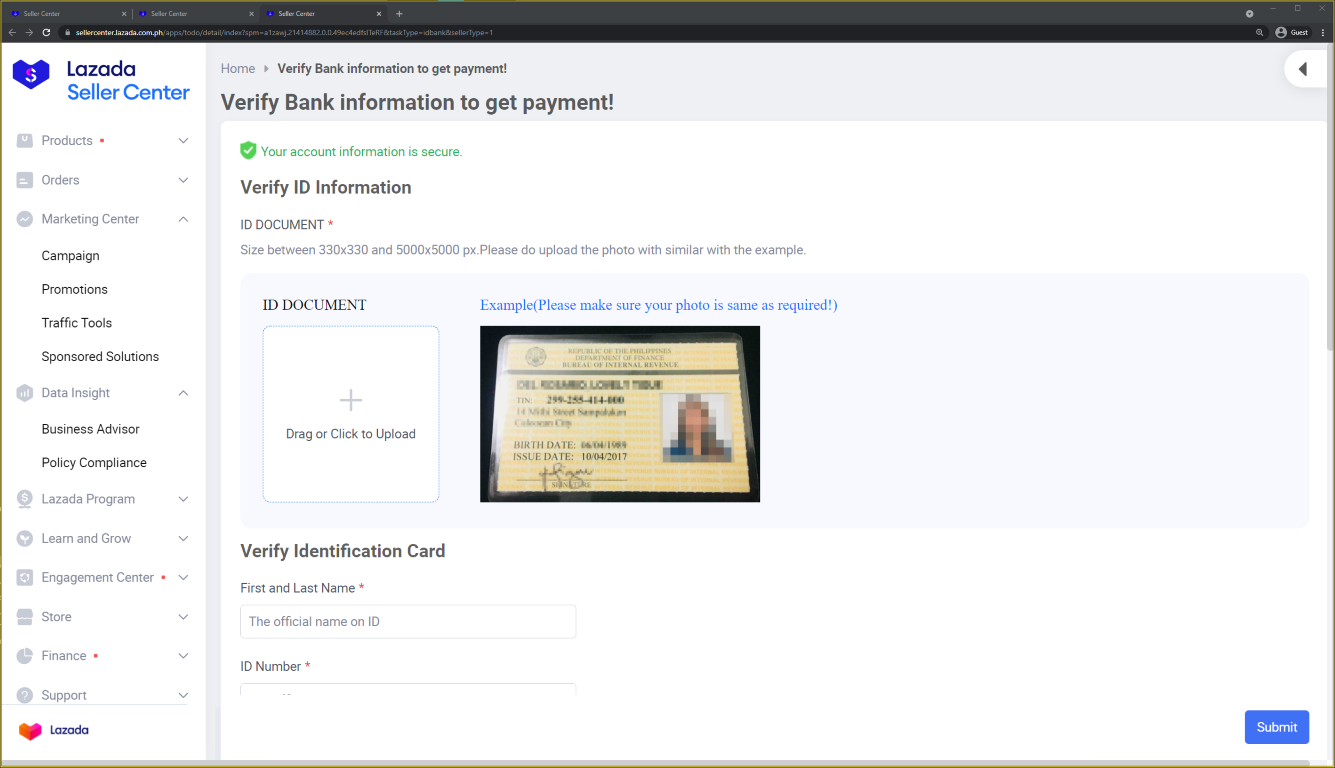The width and height of the screenshot is (1335, 768).
Task: Collapse the Marketing Center section chevron
Action: click(183, 219)
